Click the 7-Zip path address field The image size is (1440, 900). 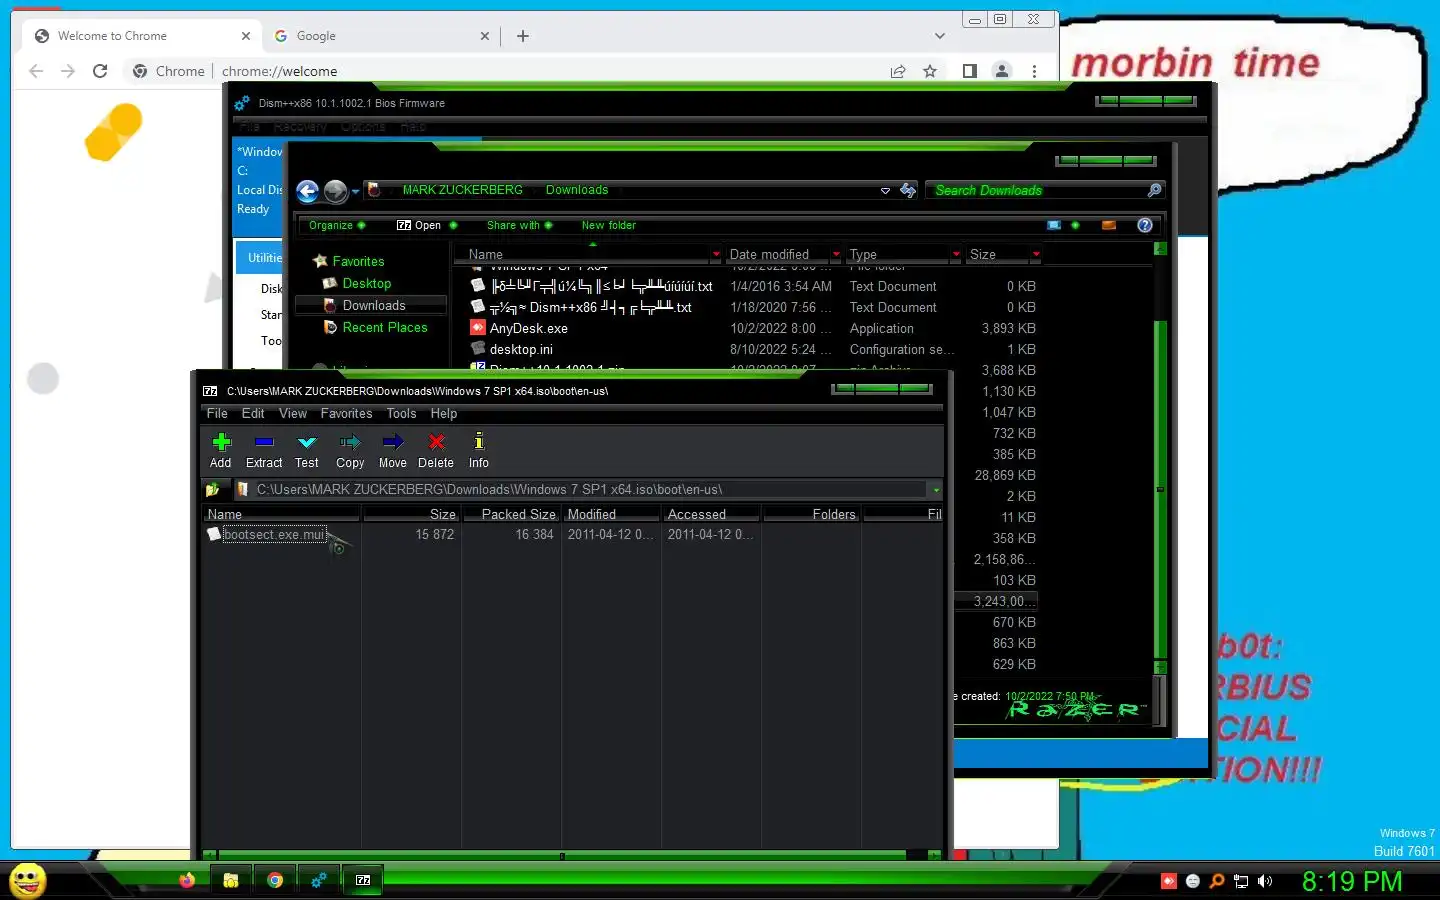coord(582,490)
